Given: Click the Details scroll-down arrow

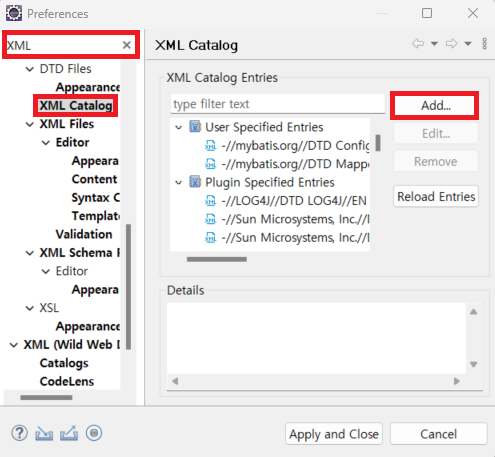Looking at the screenshot, I should (474, 364).
